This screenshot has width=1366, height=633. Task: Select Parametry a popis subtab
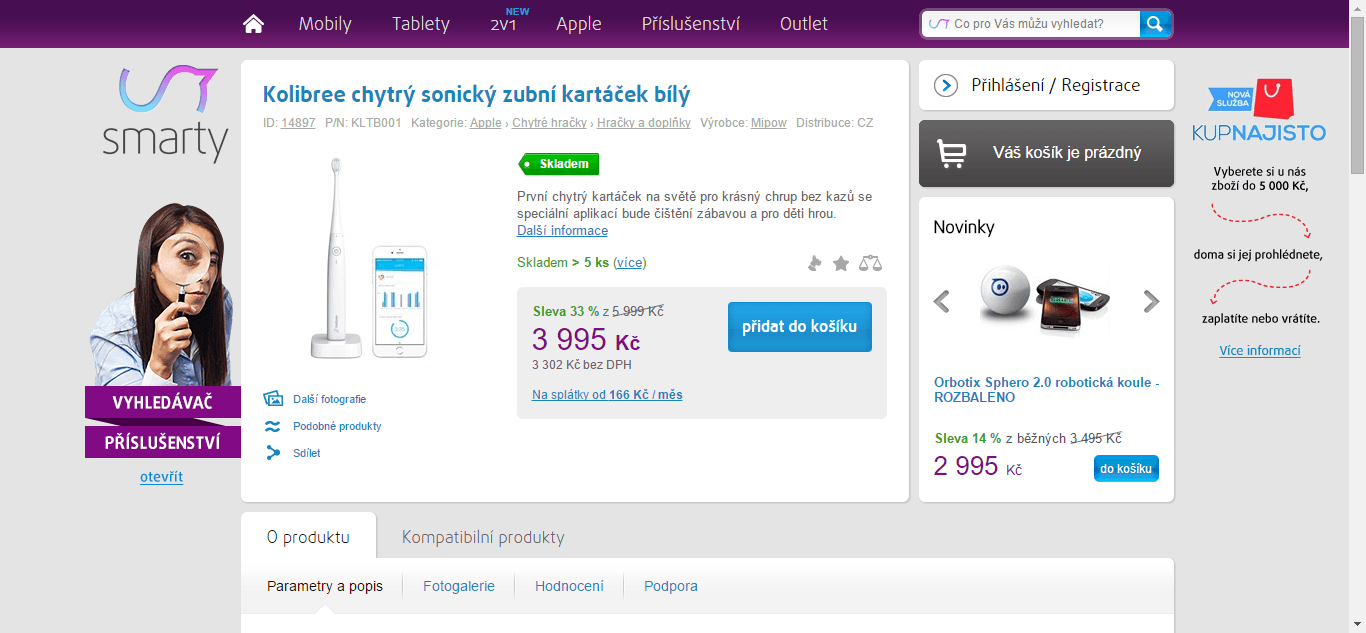[x=325, y=586]
